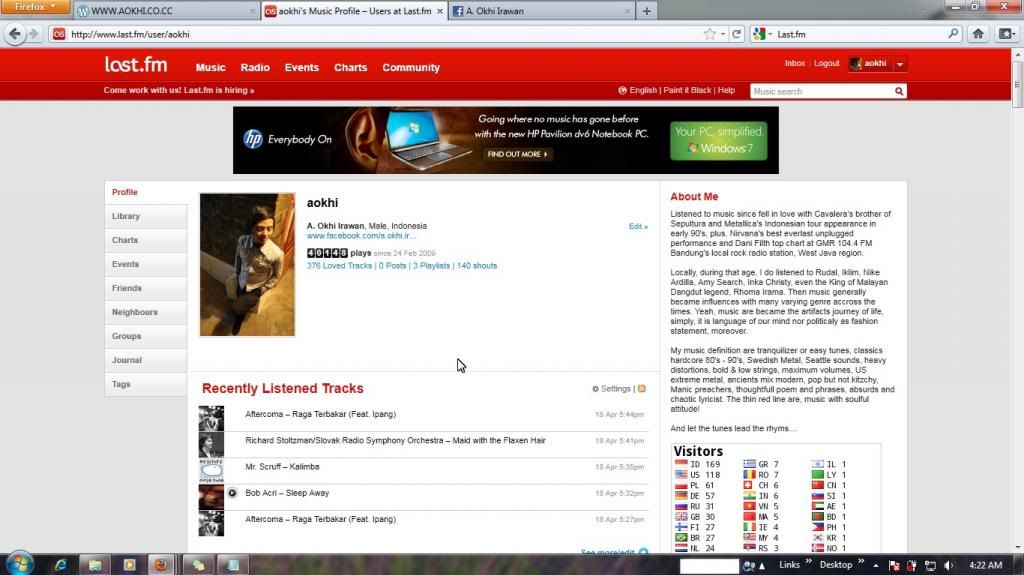Open the 140 shouts link
Viewport: 1024px width, 575px height.
477,266
